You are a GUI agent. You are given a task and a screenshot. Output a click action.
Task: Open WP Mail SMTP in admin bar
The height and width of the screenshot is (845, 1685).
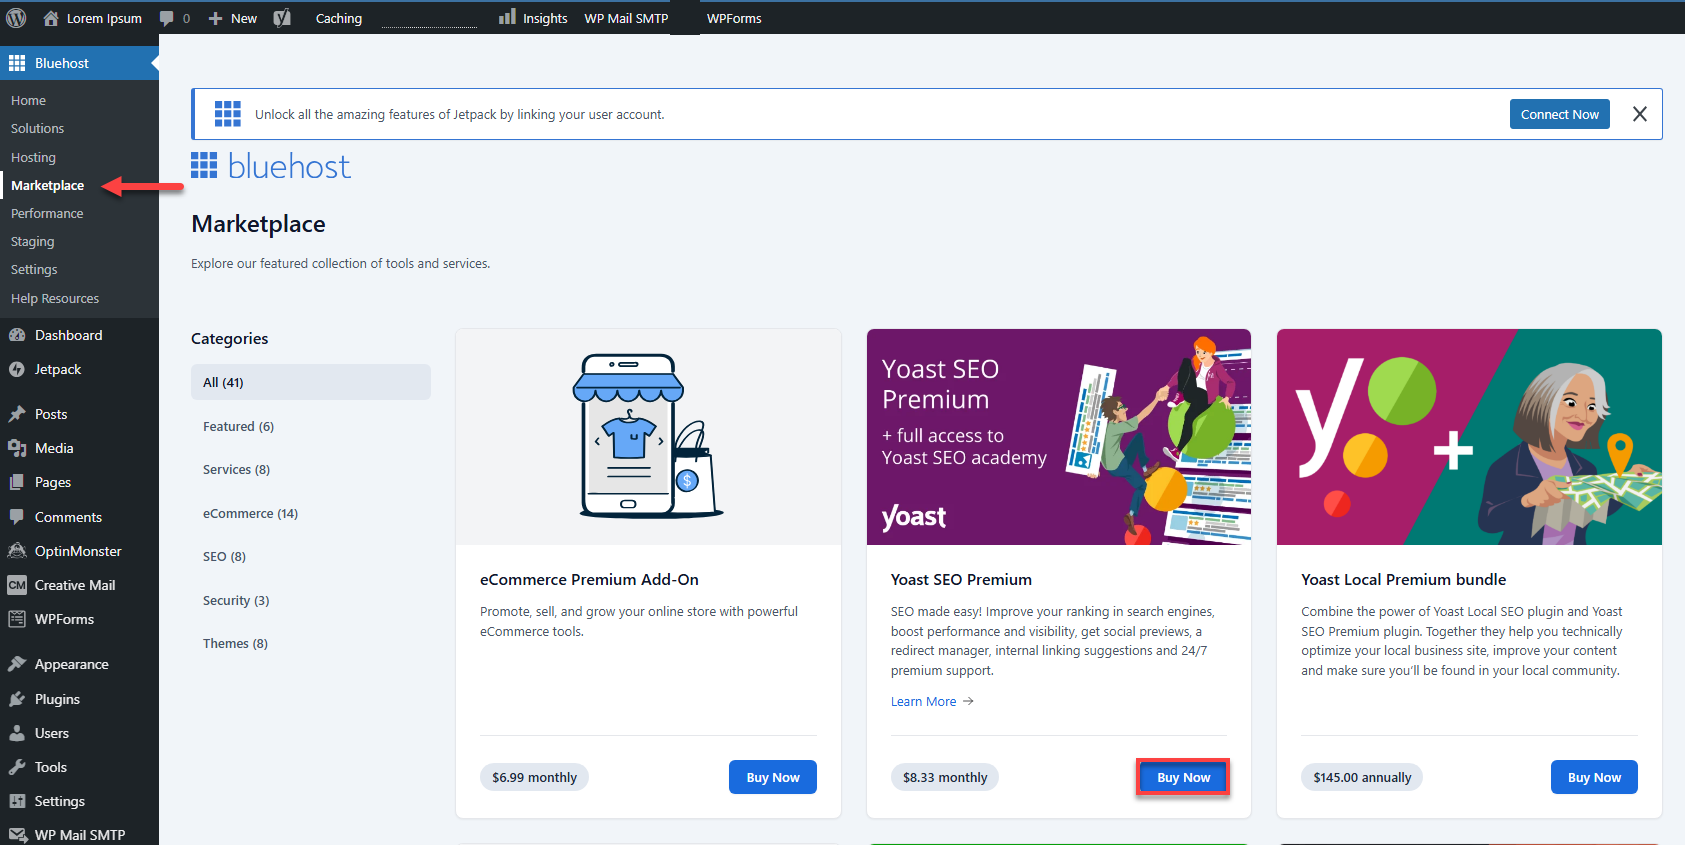pos(626,18)
